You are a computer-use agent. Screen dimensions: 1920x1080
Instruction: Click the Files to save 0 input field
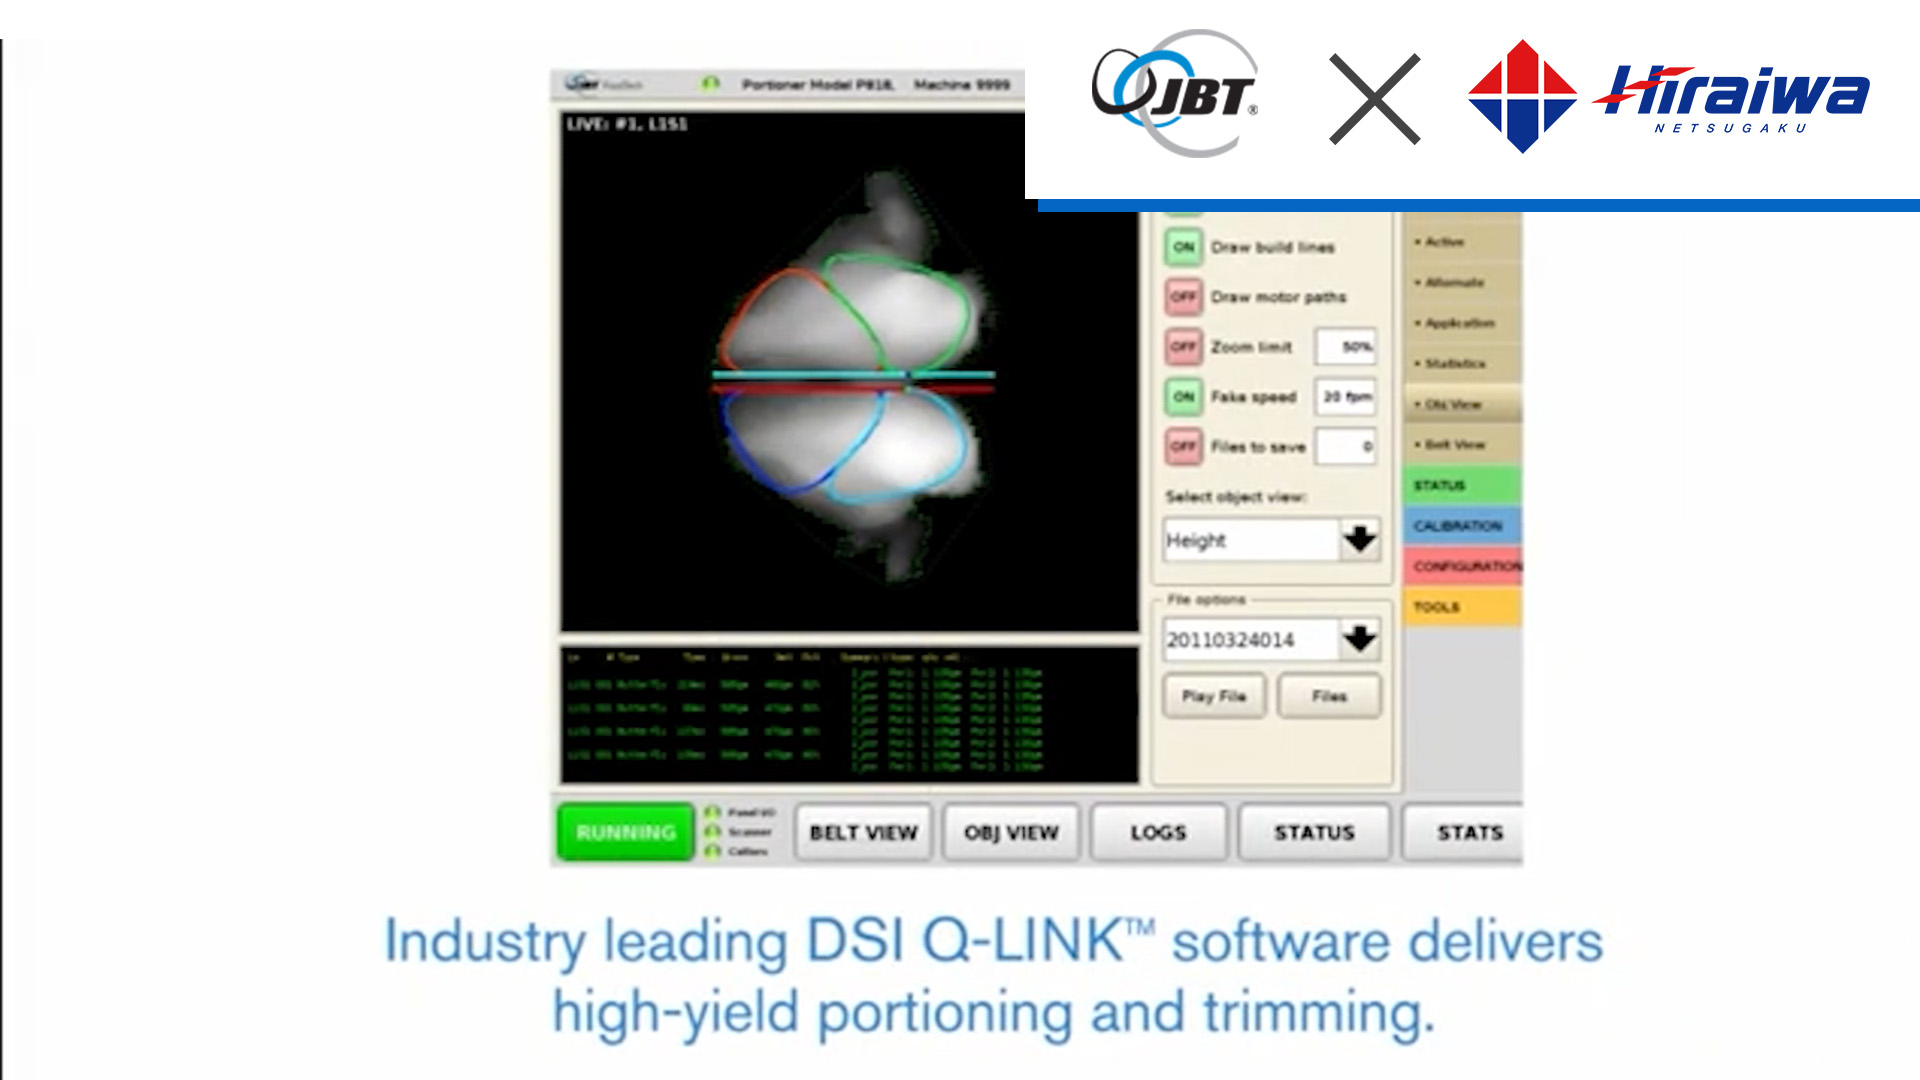[1346, 447]
